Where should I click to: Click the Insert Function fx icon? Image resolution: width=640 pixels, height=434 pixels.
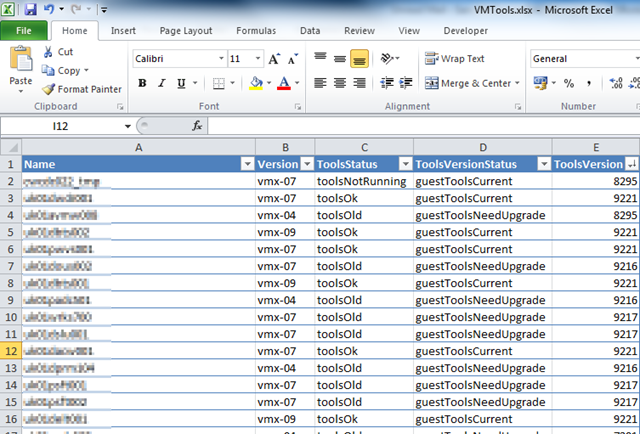click(197, 126)
